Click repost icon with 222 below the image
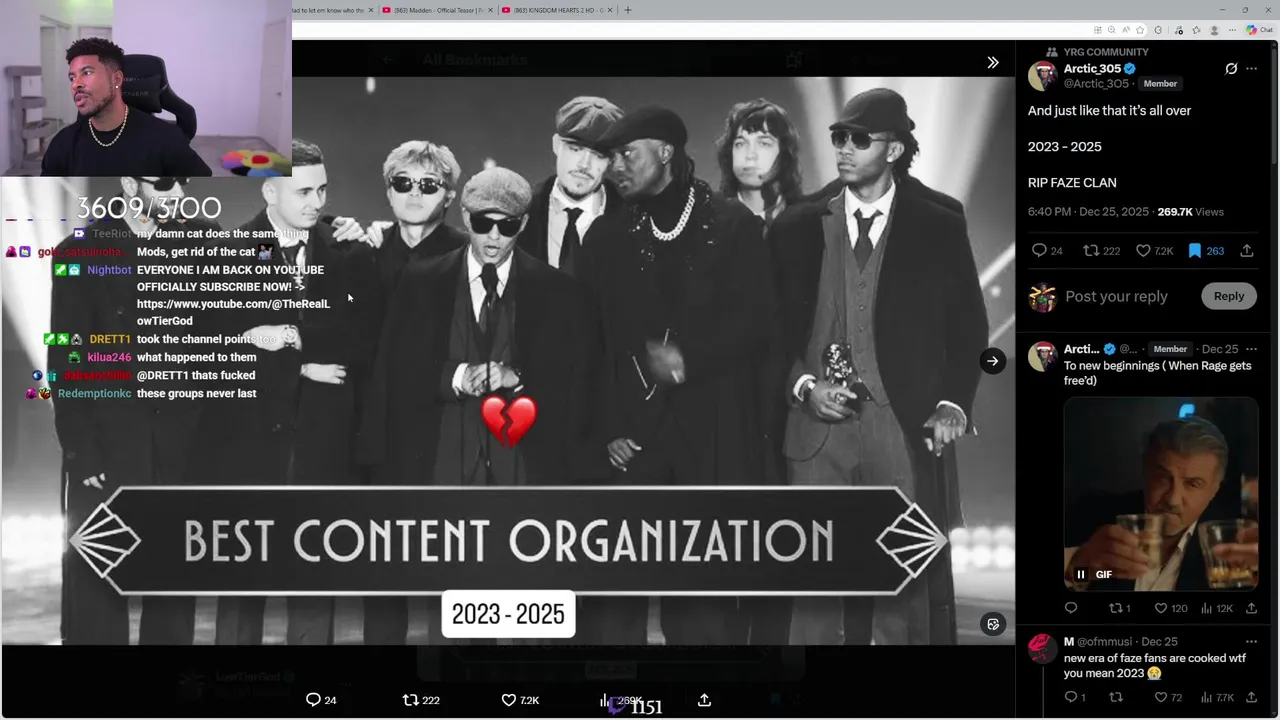This screenshot has height=720, width=1280. pos(421,700)
